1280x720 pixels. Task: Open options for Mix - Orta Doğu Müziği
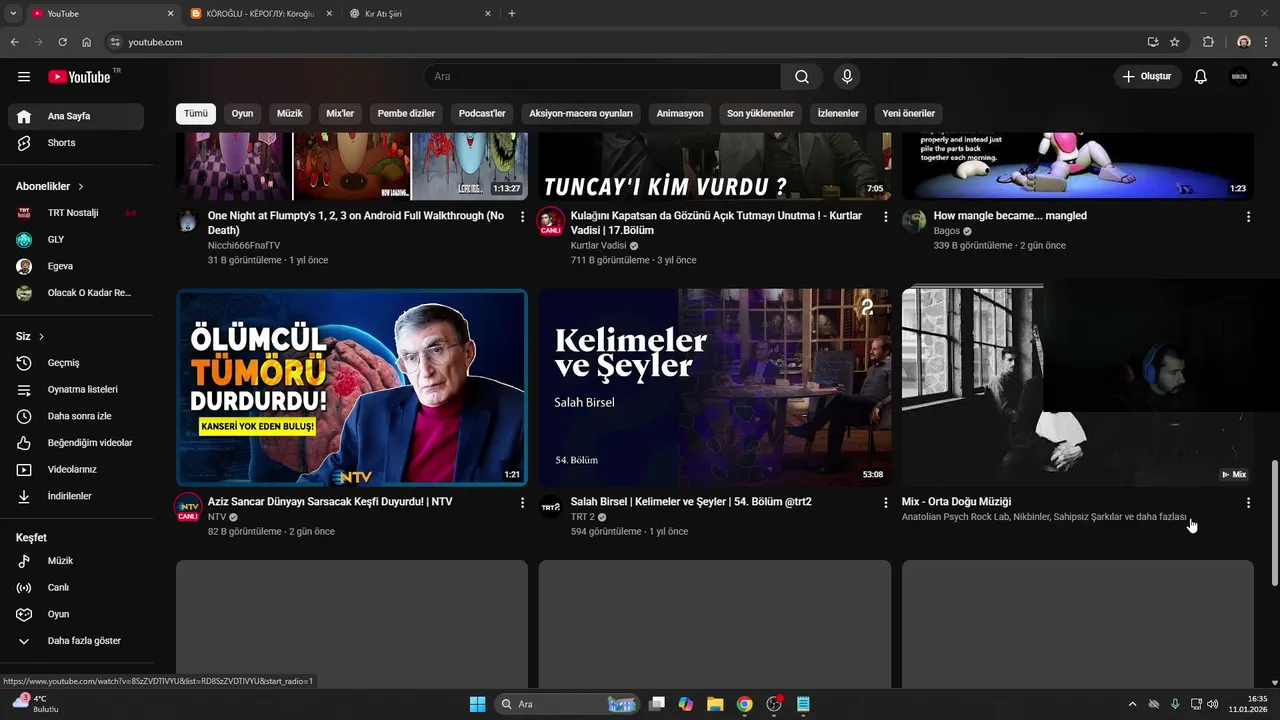(1248, 502)
